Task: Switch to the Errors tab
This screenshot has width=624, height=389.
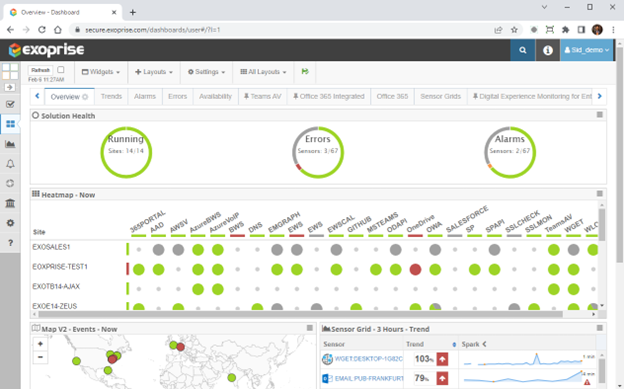Action: point(177,96)
